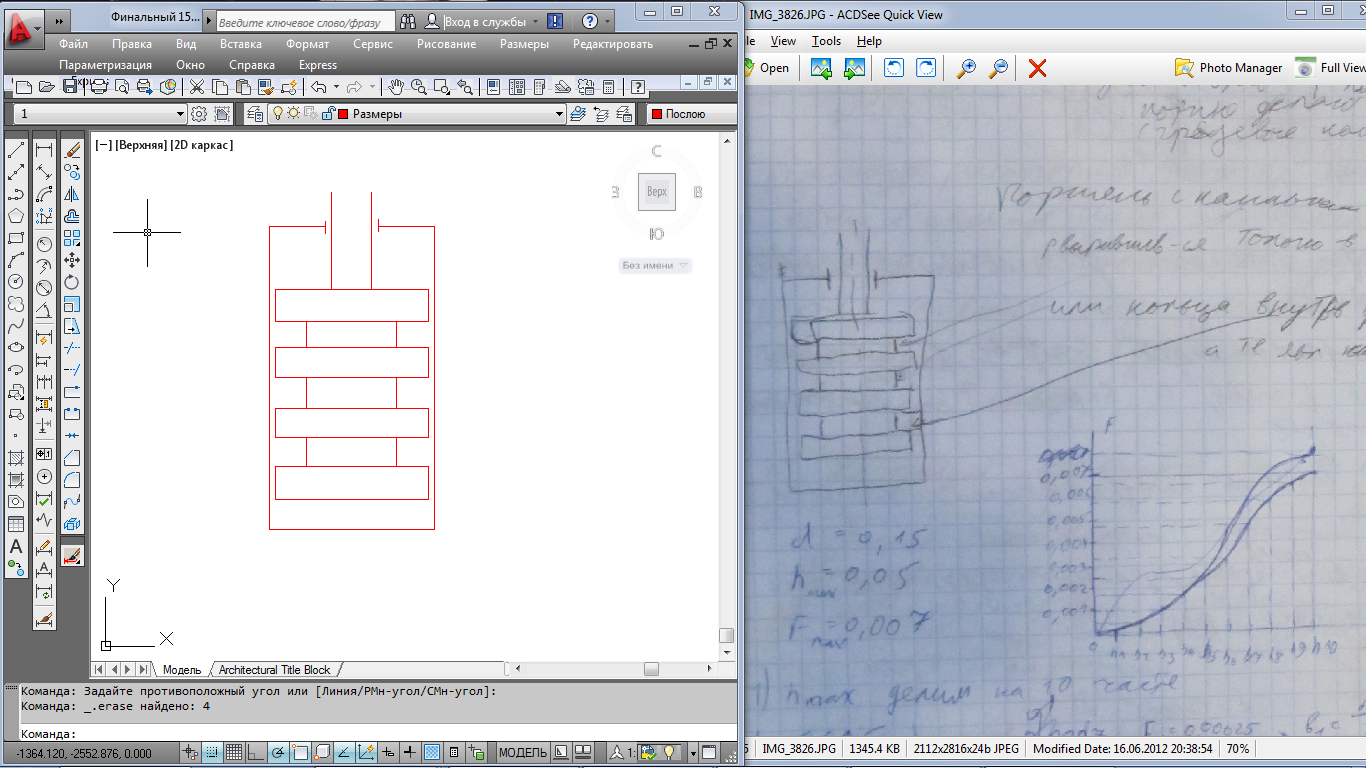
Task: Open Layer Properties Manager icon
Action: point(254,114)
